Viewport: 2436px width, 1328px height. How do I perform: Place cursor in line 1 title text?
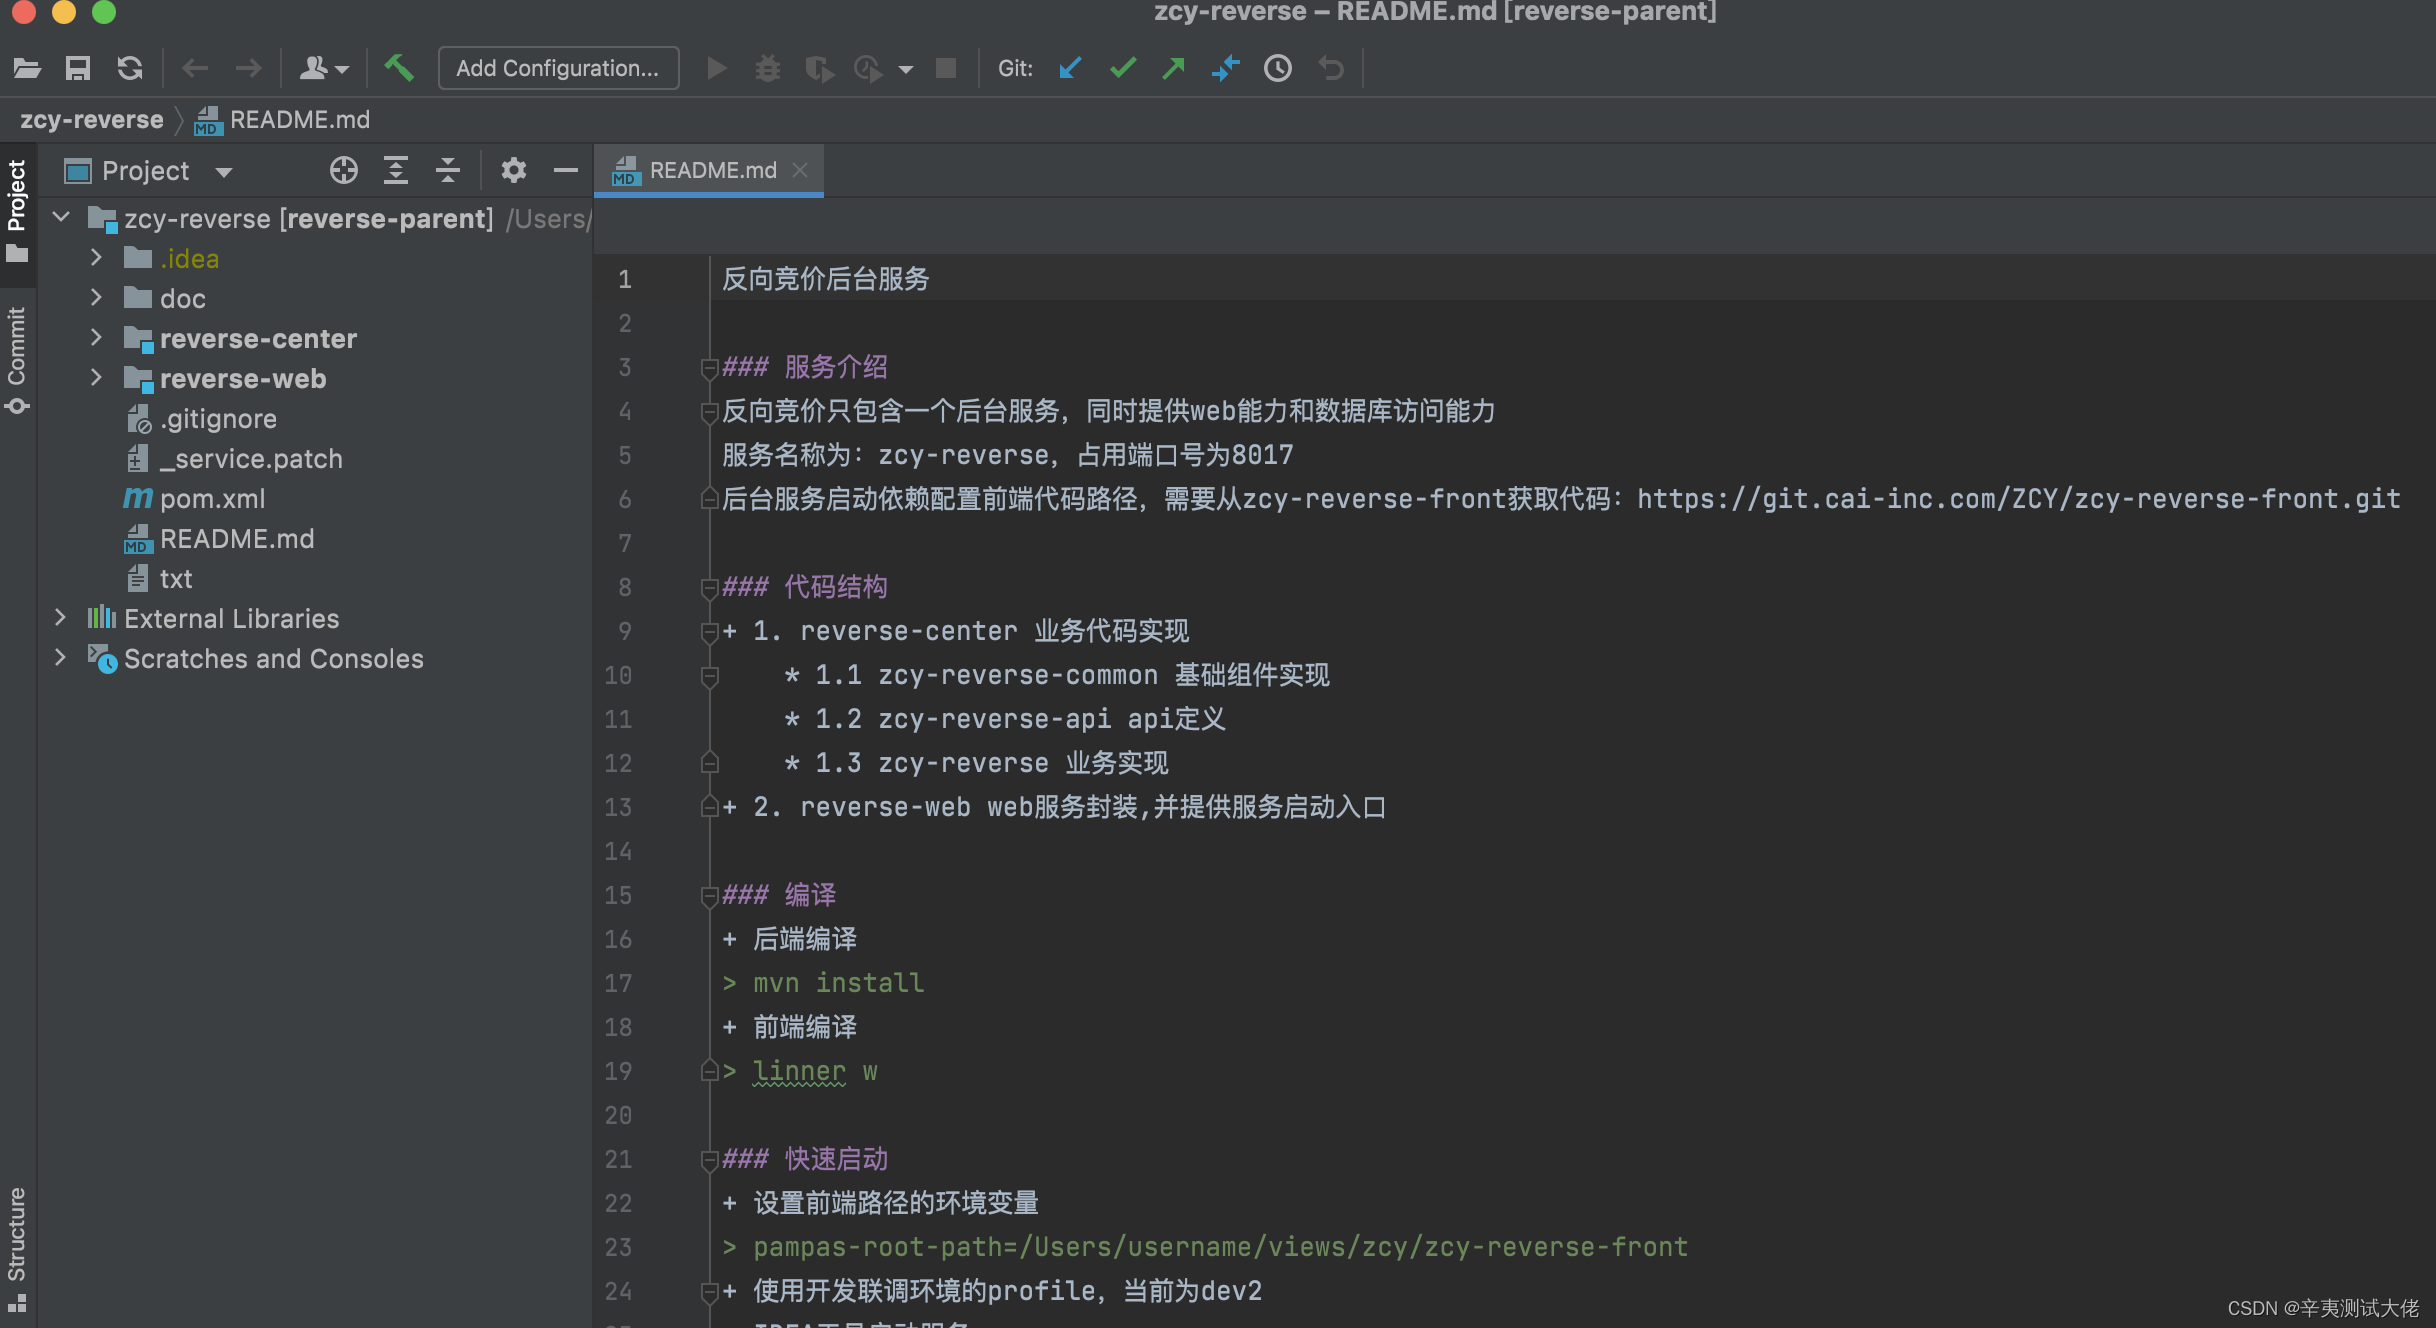coord(826,279)
